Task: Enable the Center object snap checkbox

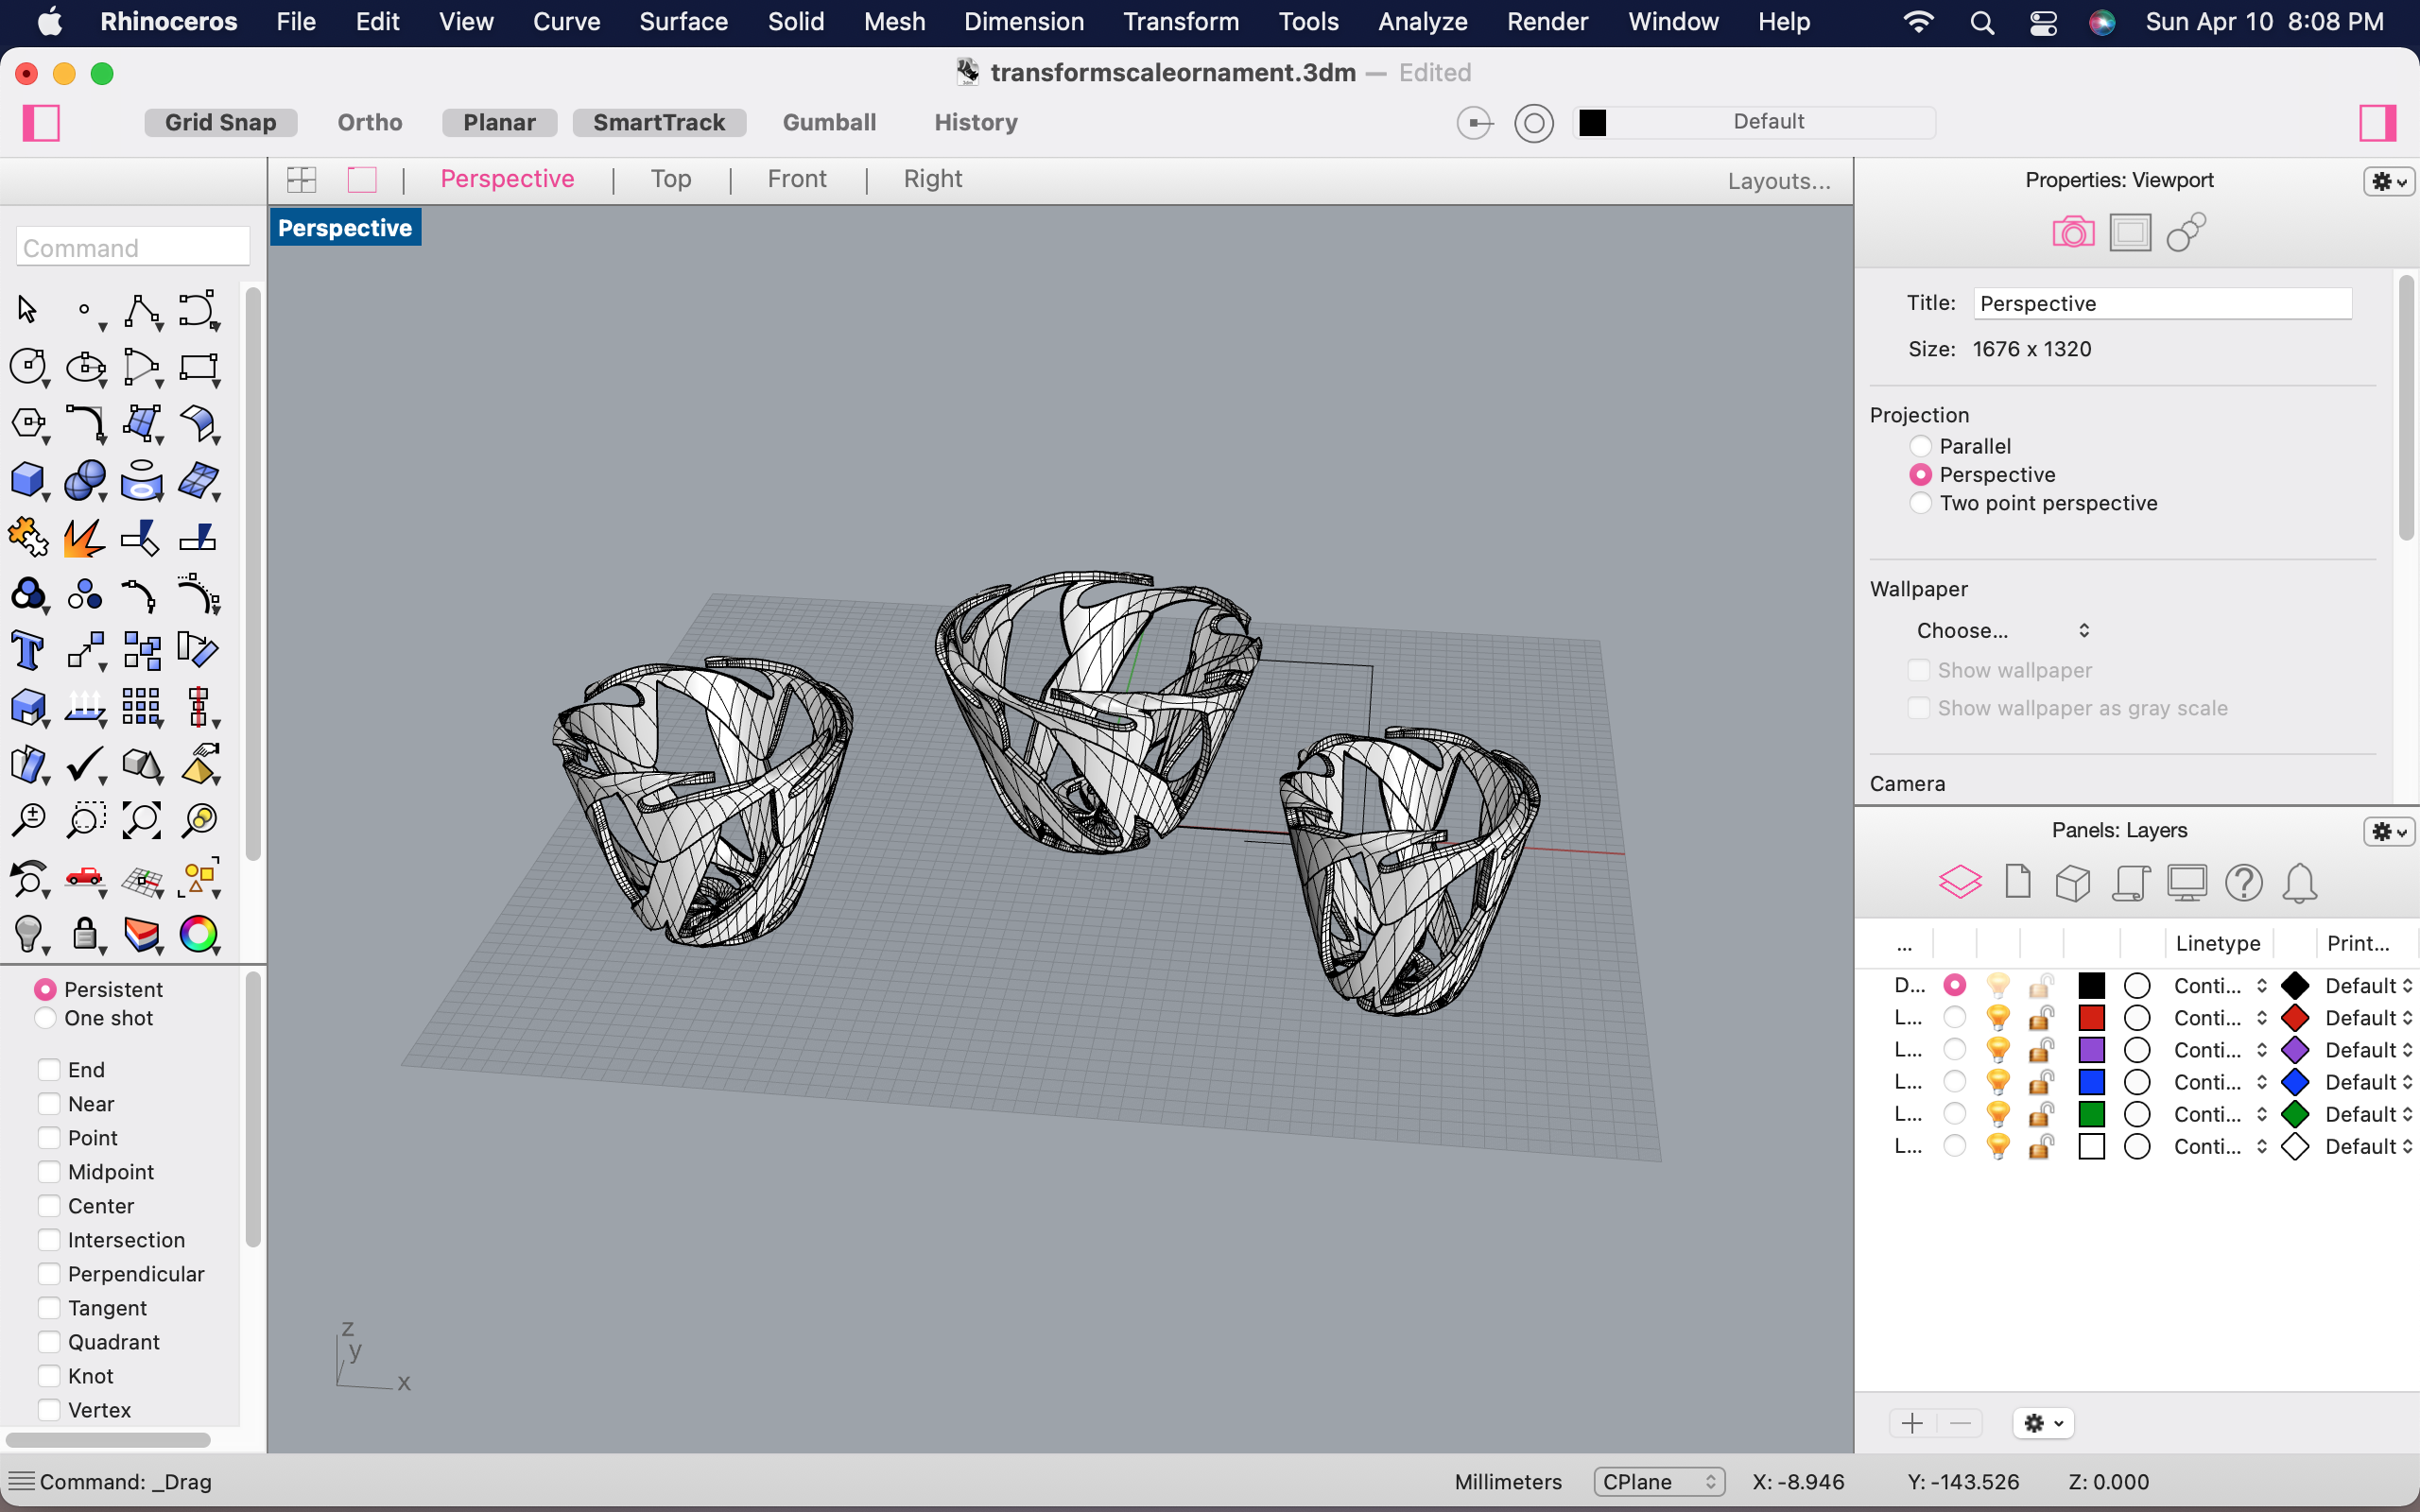Action: pyautogui.click(x=49, y=1206)
